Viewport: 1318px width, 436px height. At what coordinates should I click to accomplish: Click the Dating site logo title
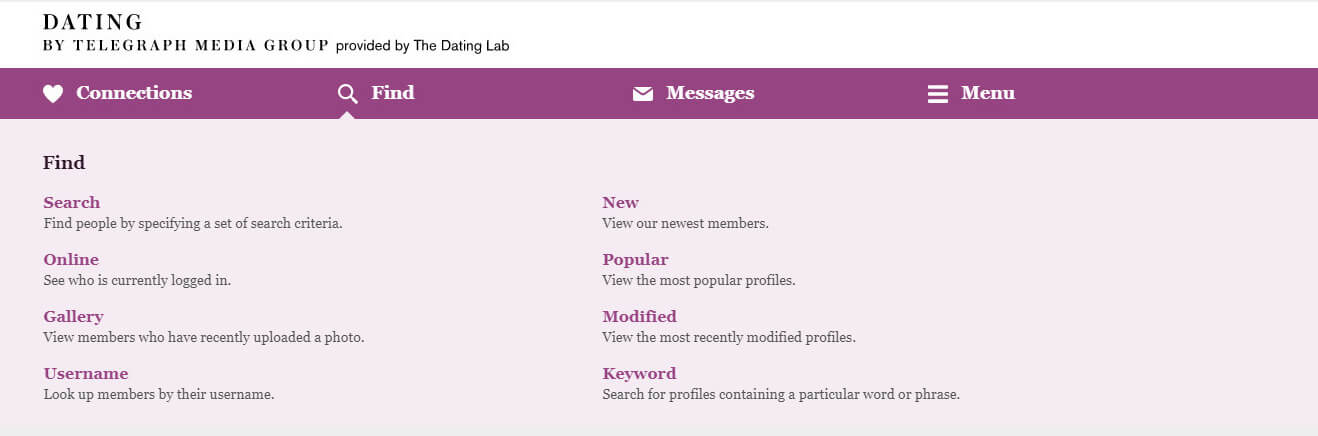[93, 22]
